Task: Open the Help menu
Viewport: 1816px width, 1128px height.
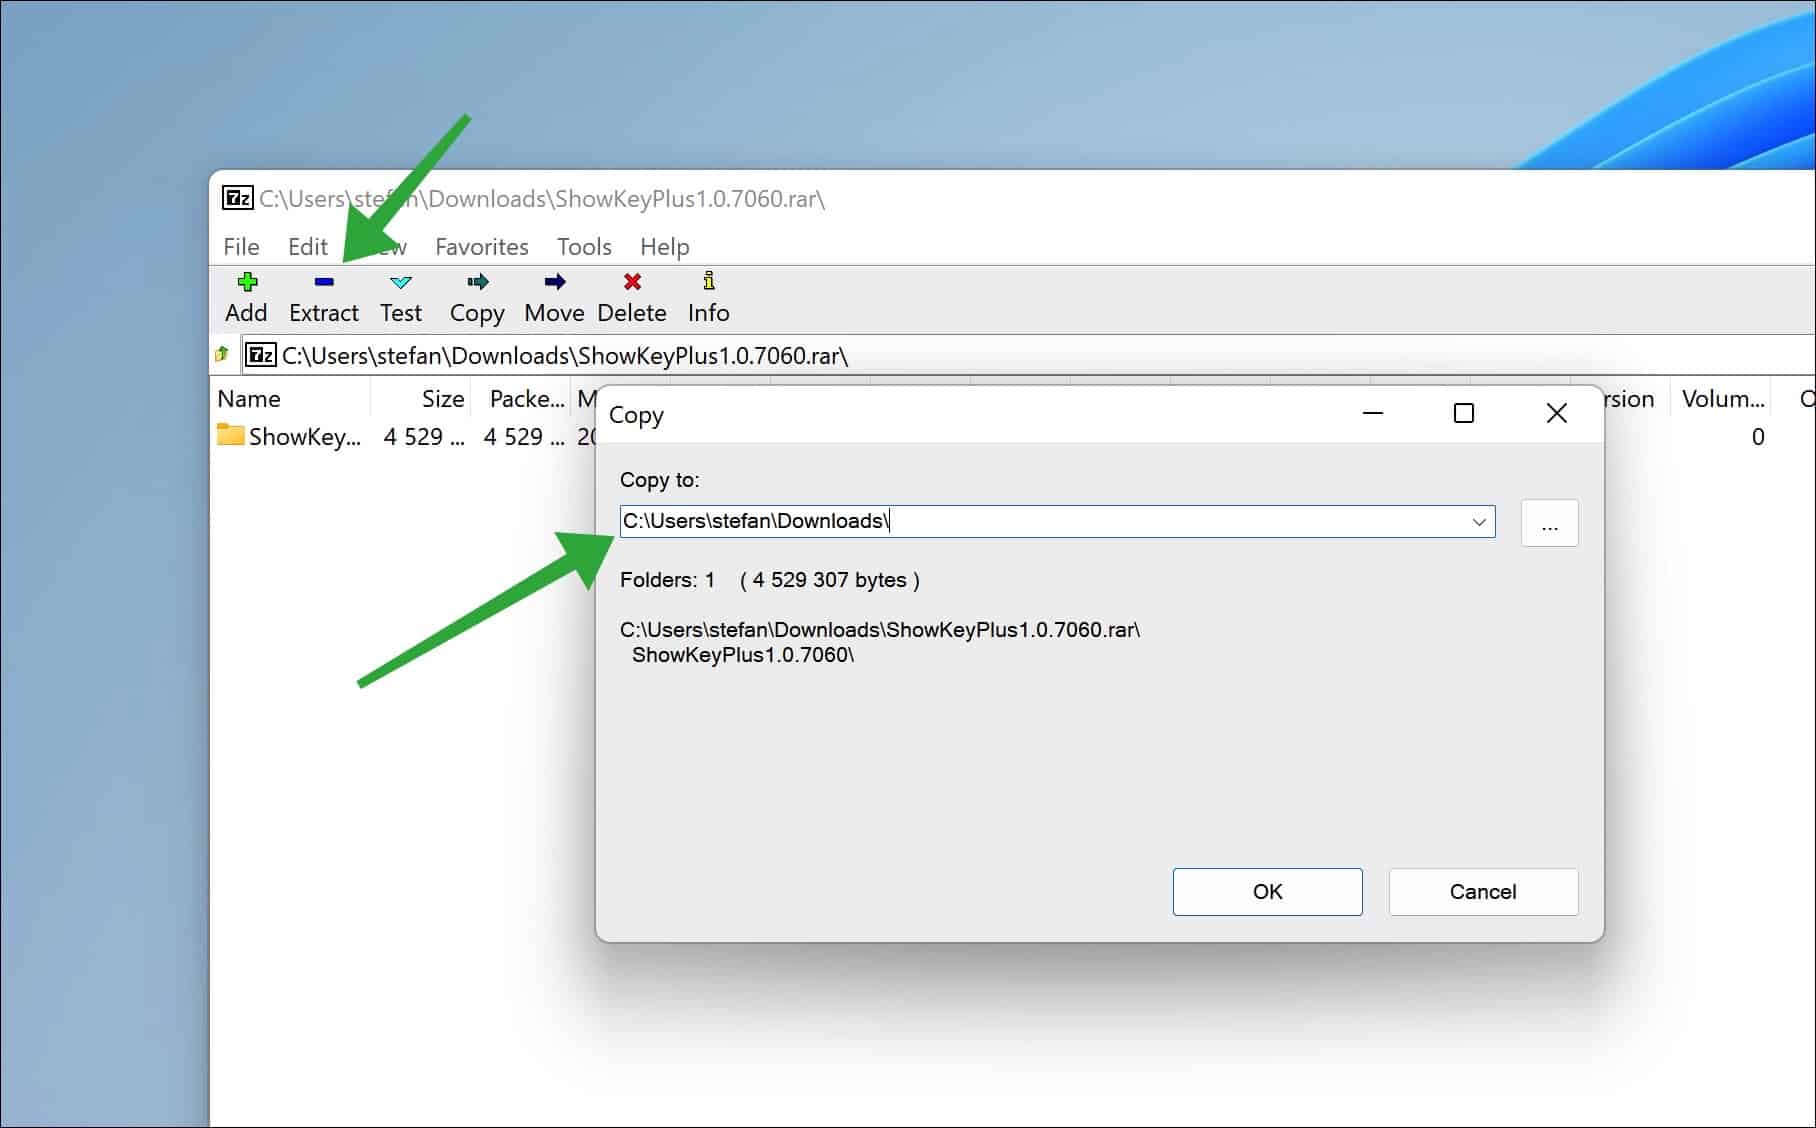Action: [x=663, y=246]
